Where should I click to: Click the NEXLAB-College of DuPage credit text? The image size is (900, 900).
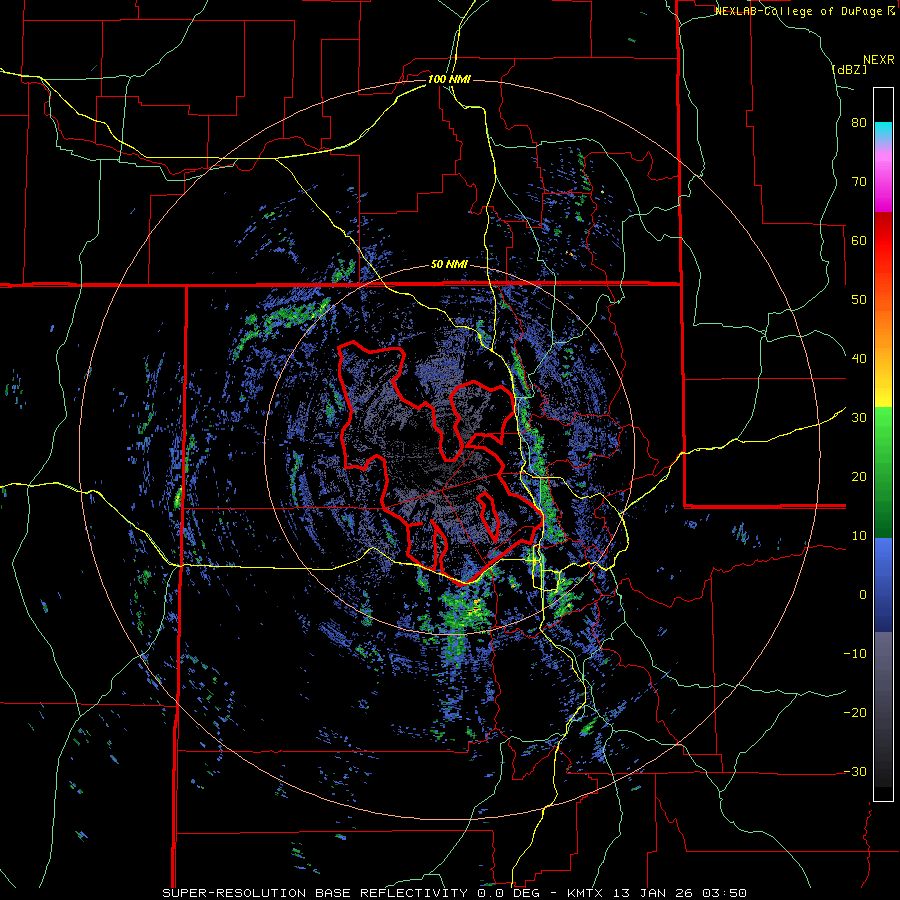pyautogui.click(x=804, y=11)
